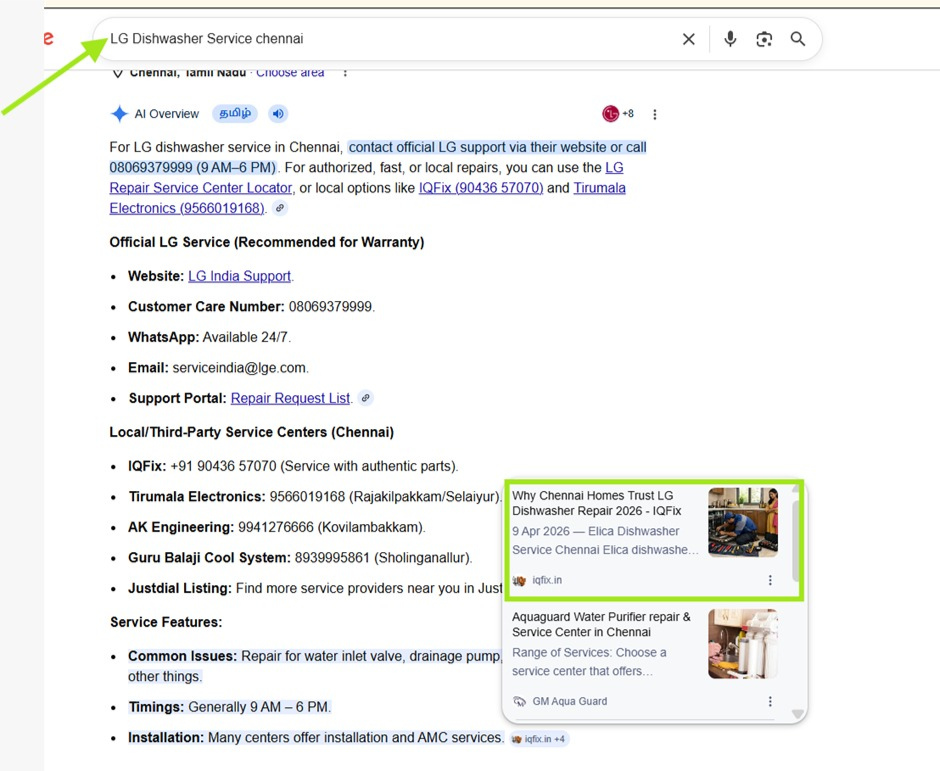
Task: Click the Justdial Listing list entry
Action: [315, 588]
